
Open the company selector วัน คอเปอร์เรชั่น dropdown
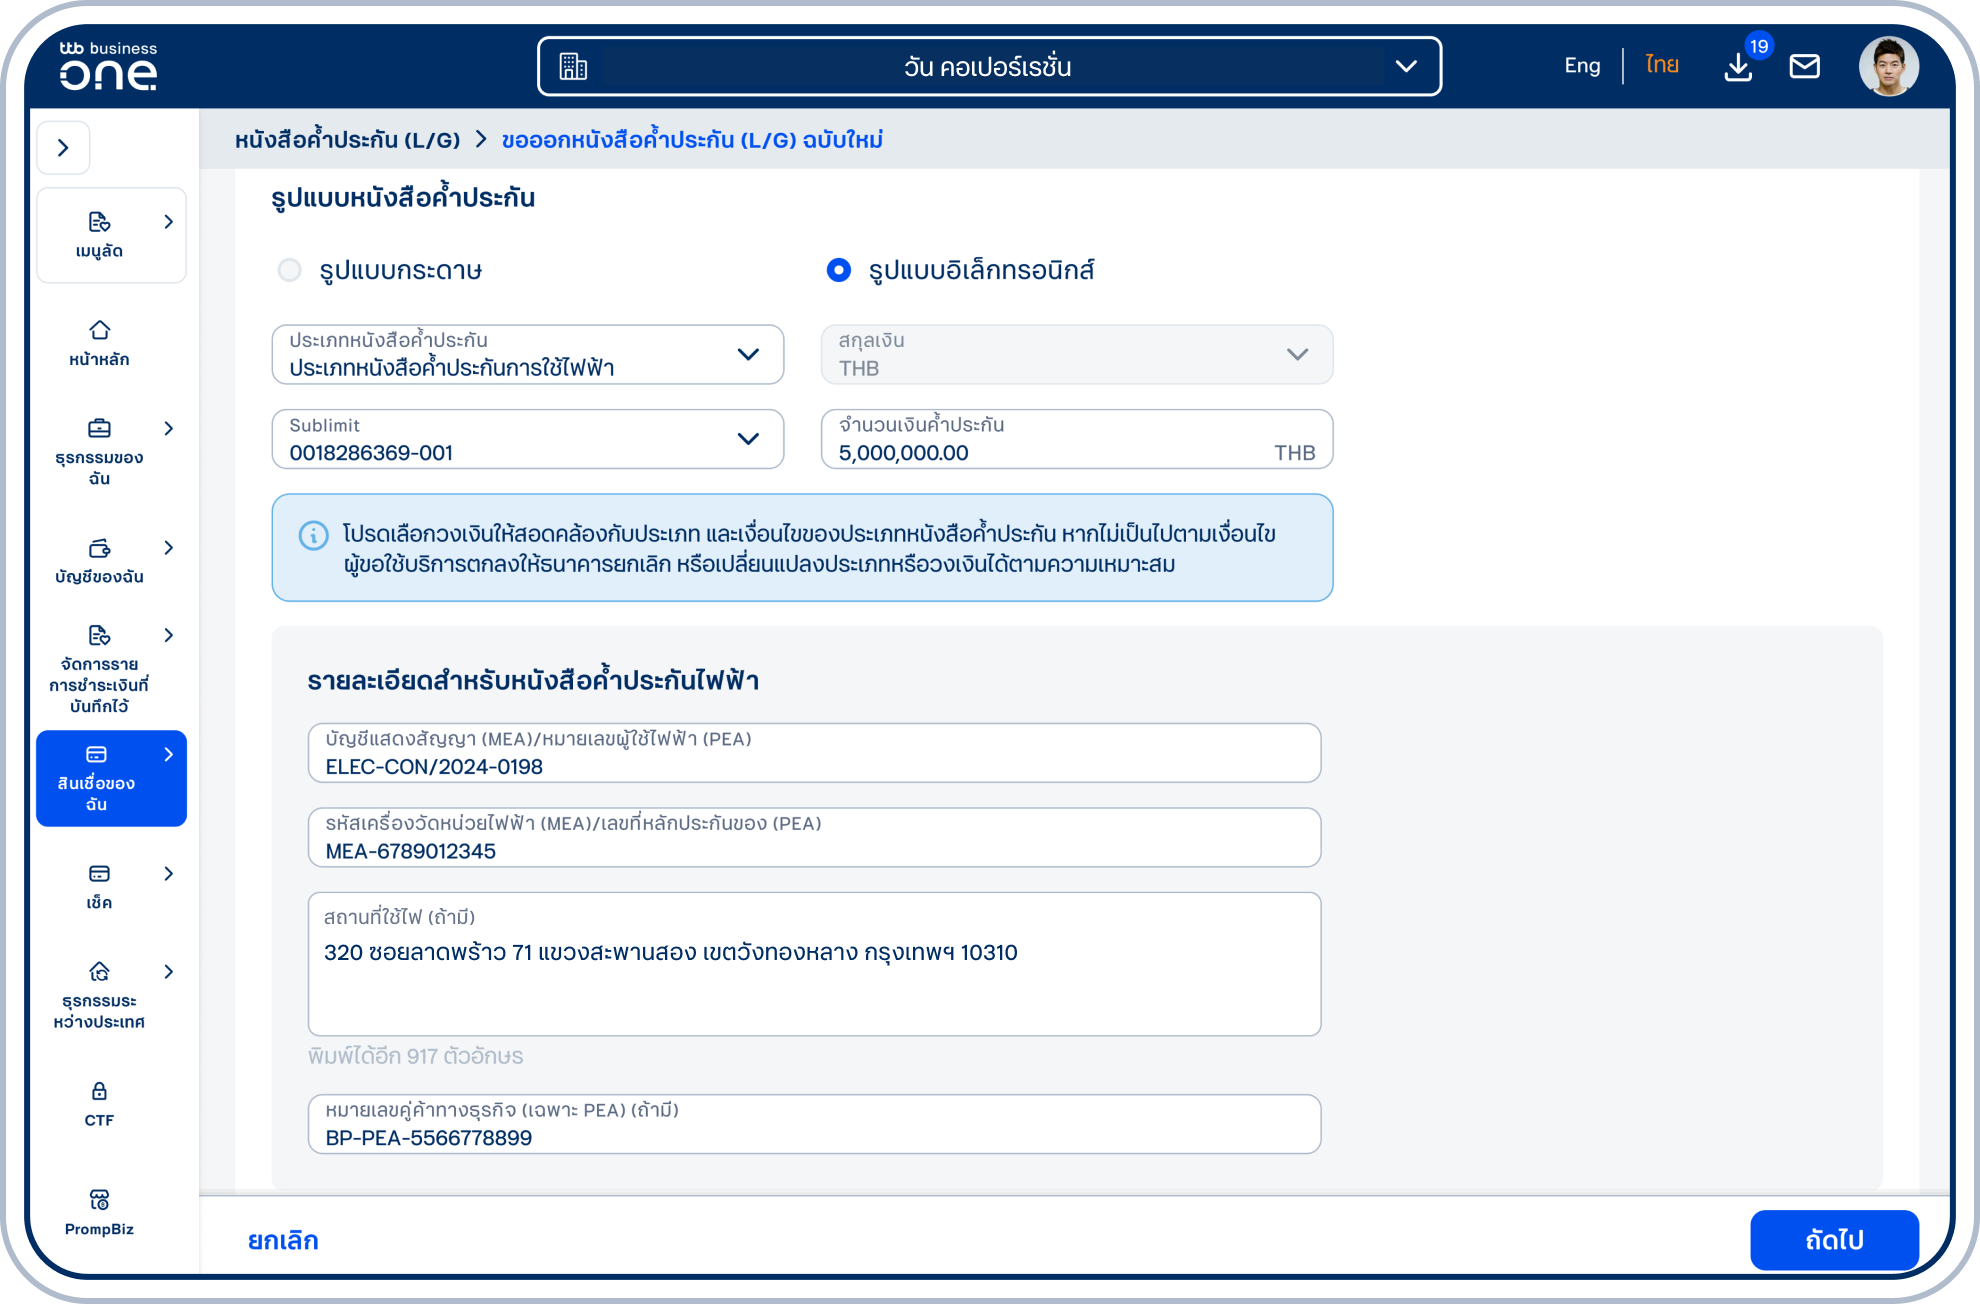tap(988, 67)
